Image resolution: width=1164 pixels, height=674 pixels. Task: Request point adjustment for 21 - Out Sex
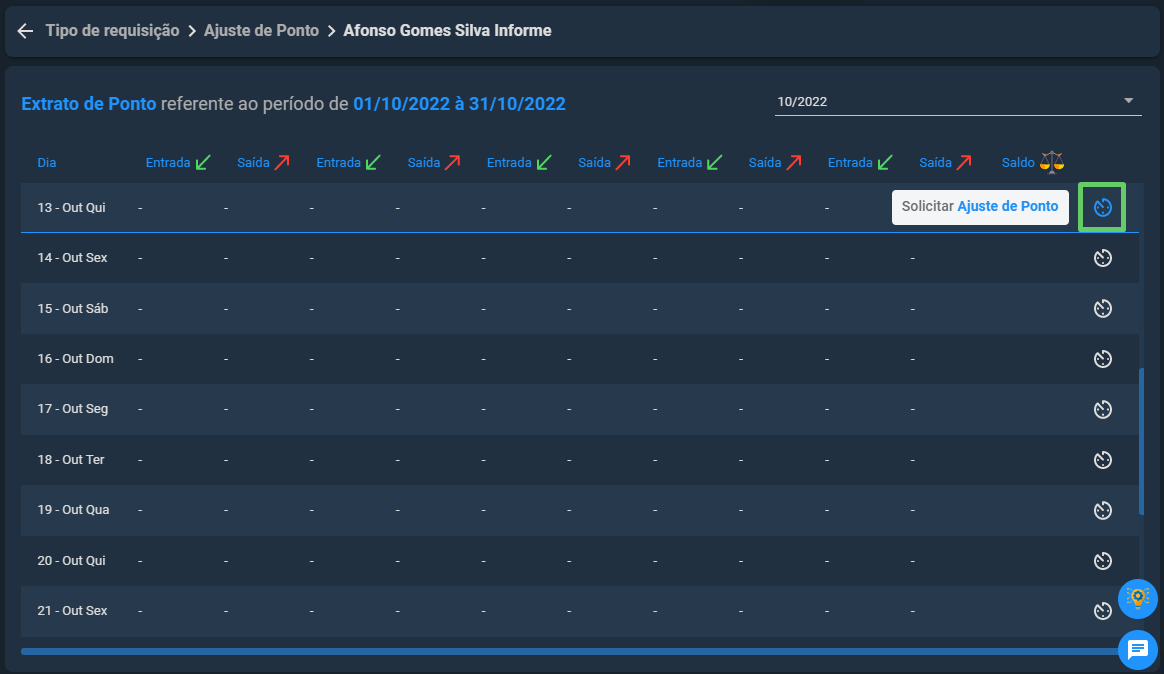click(x=1102, y=611)
